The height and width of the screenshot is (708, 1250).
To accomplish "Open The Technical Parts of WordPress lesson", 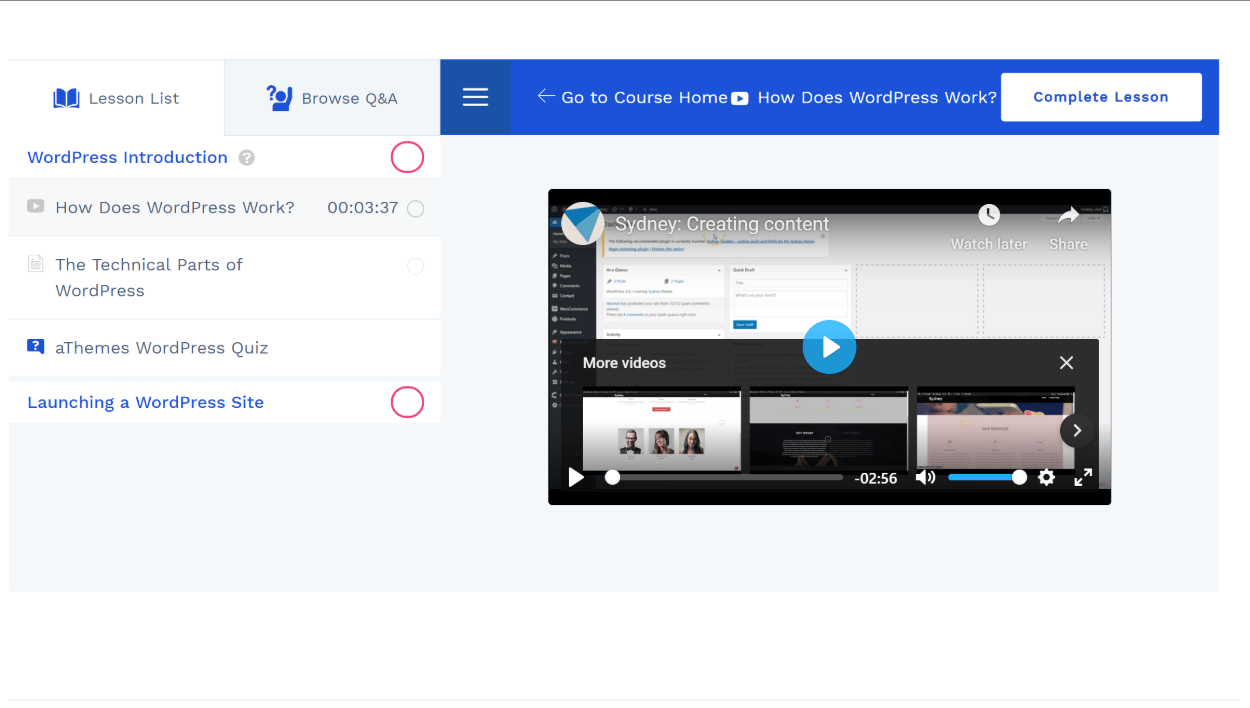I will (224, 278).
